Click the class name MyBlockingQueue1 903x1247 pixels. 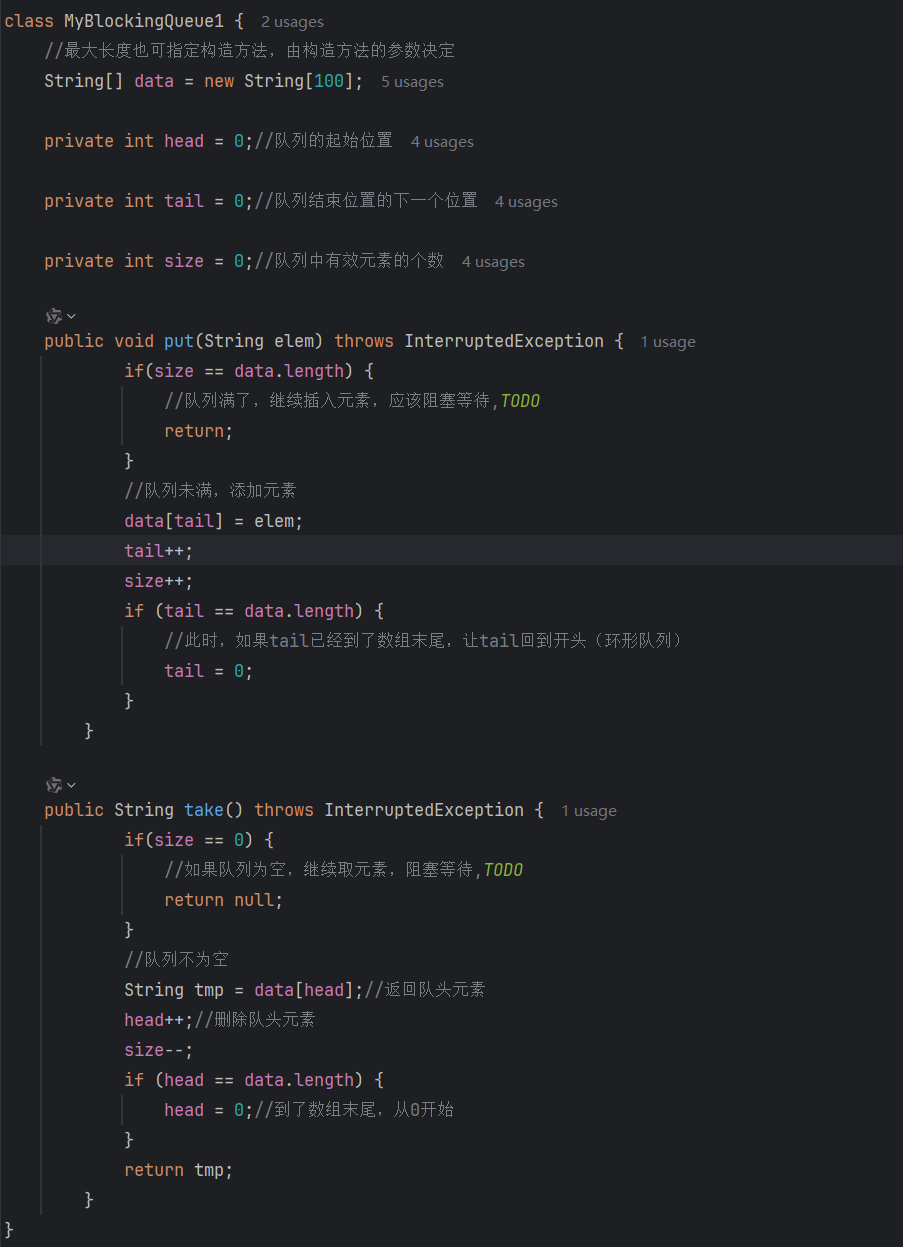point(144,21)
